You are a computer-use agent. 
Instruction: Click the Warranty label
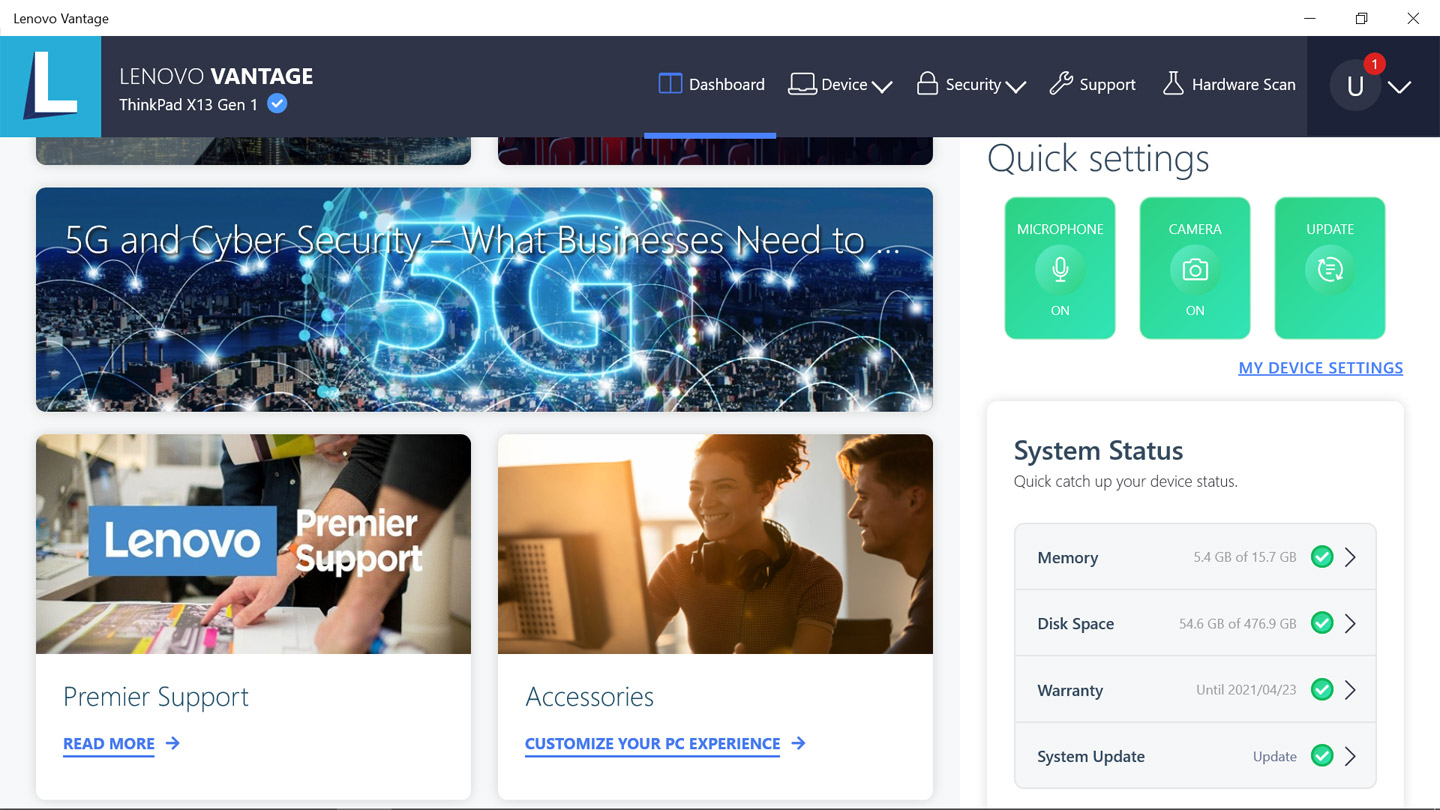1070,690
